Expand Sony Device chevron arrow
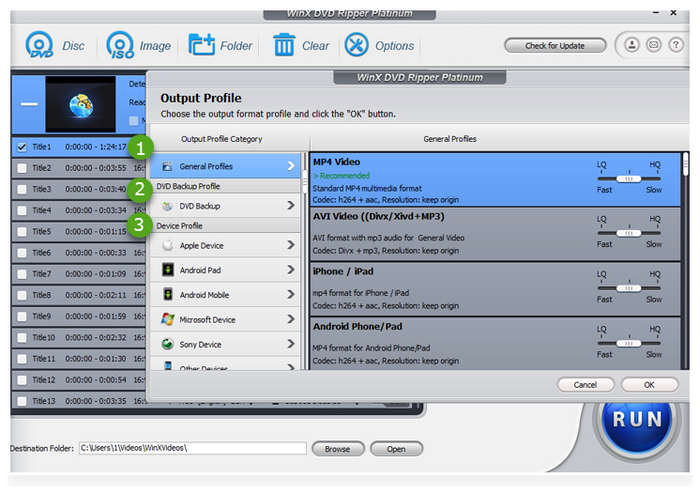Screen dimensions: 700x494 (x=291, y=344)
